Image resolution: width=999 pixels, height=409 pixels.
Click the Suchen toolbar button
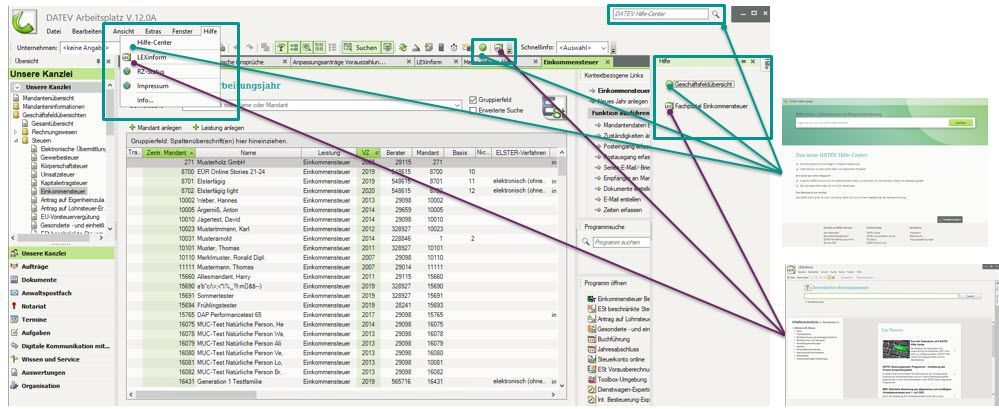coord(361,47)
